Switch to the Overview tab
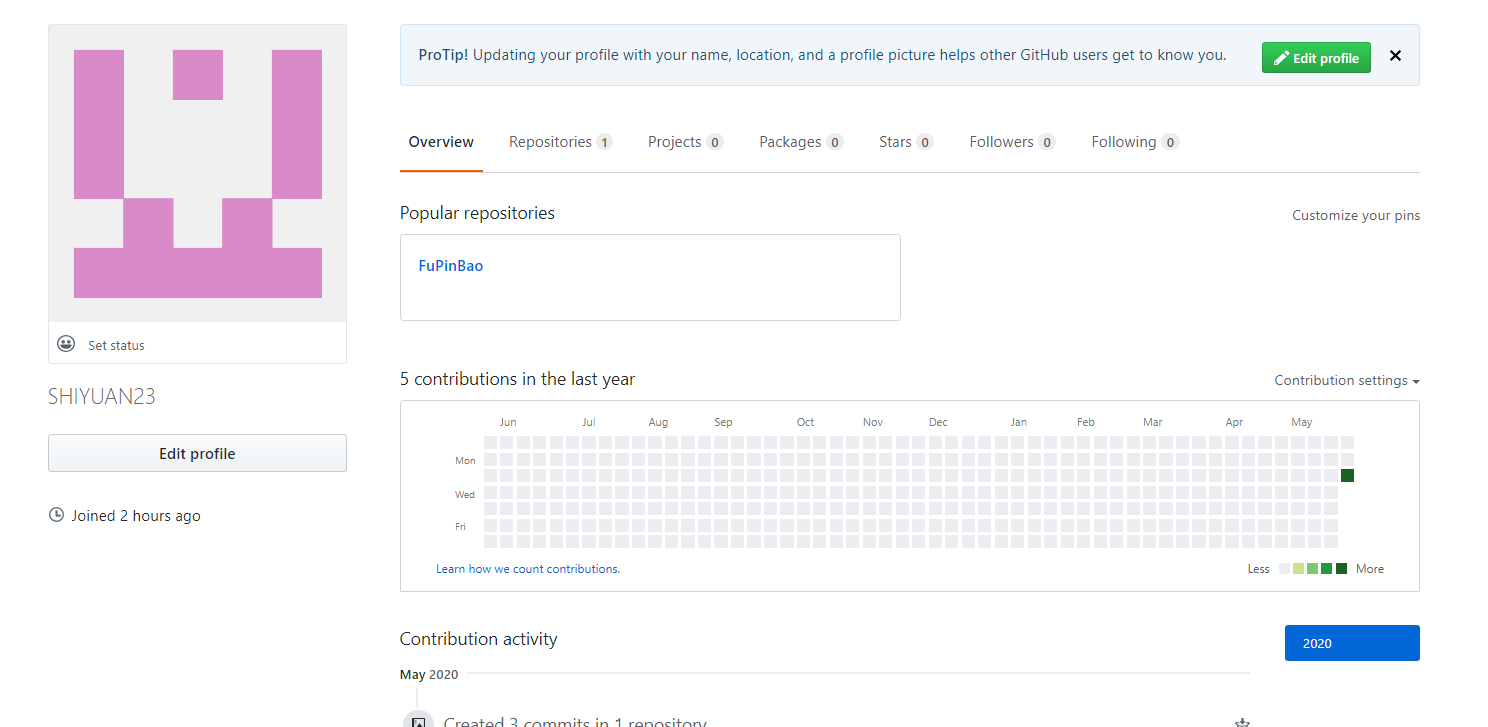This screenshot has width=1488, height=727. click(x=441, y=142)
